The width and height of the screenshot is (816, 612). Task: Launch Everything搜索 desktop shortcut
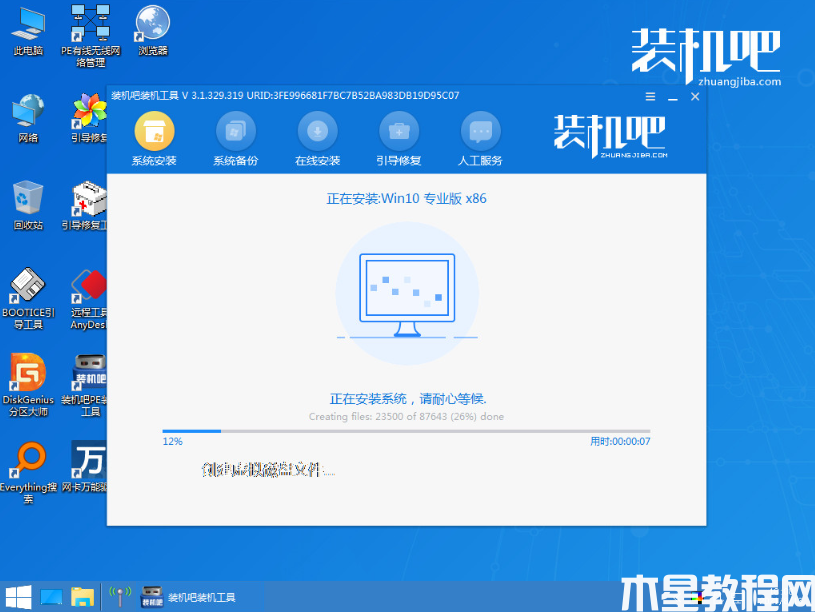pos(28,473)
